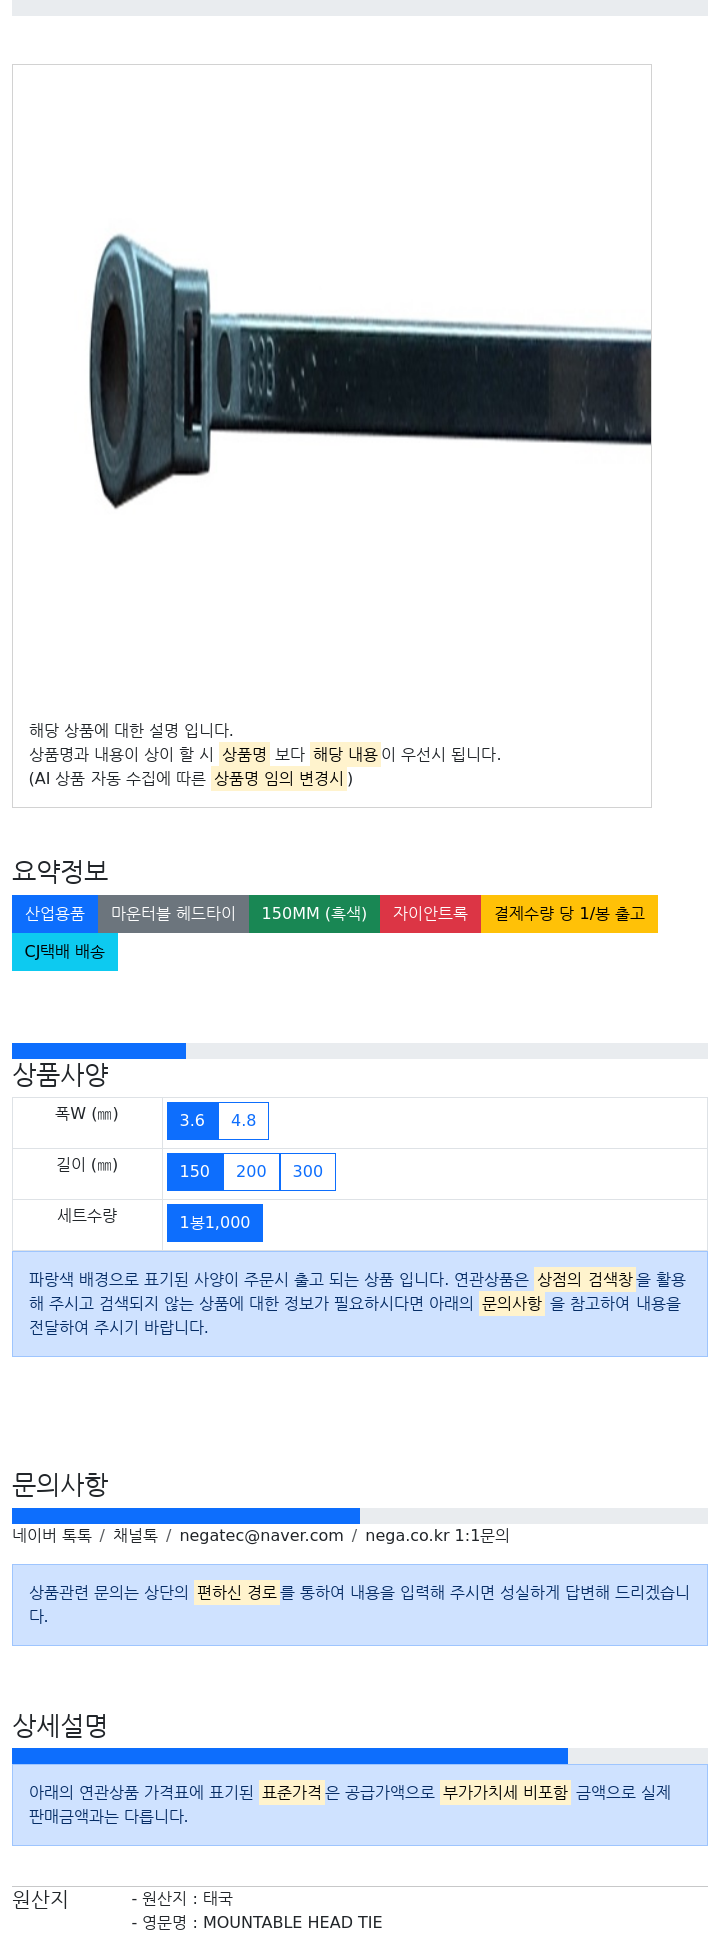
Task: Click the CJ택배 배송 cyan tag
Action: (65, 952)
